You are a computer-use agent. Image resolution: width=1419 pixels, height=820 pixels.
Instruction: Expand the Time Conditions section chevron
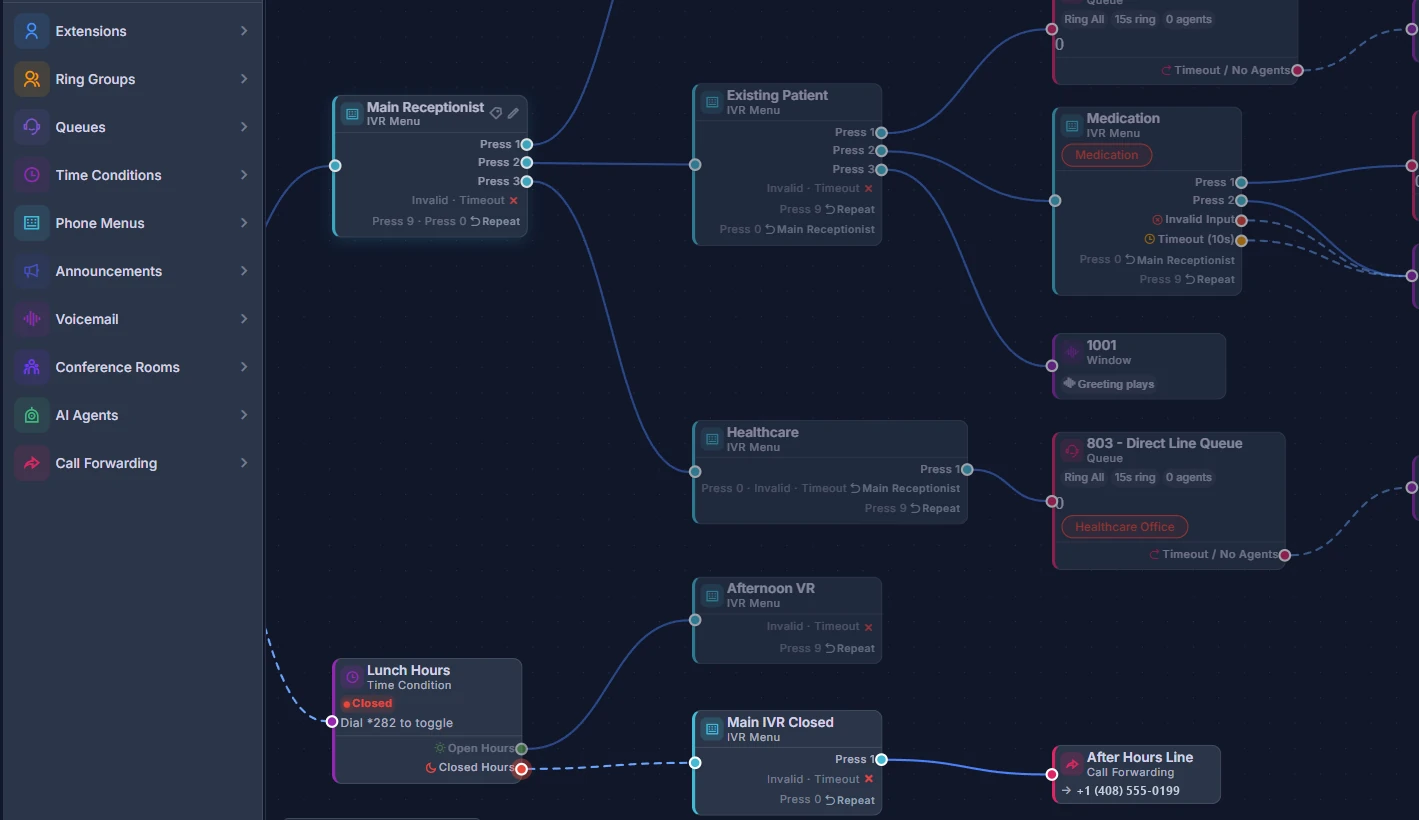pos(244,175)
